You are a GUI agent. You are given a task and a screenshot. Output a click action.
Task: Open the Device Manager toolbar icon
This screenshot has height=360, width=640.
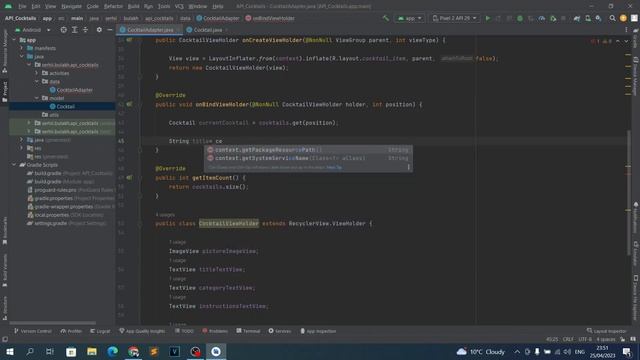click(x=588, y=18)
